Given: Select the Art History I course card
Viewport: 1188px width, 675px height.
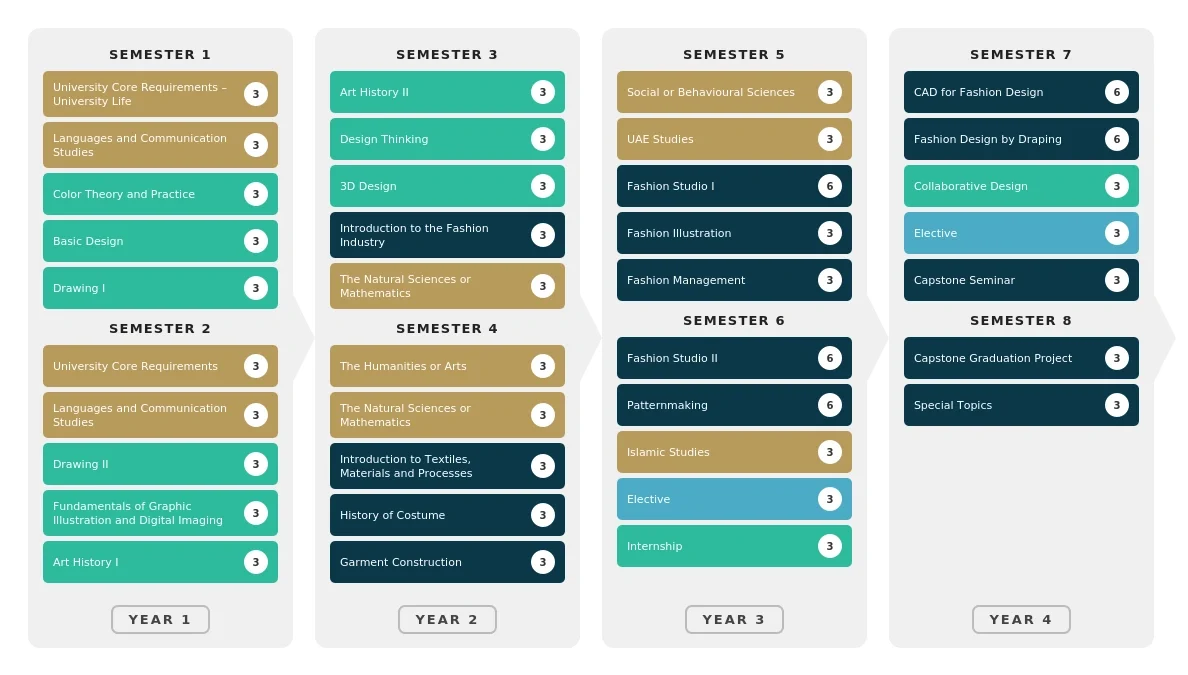Looking at the screenshot, I should click(160, 562).
